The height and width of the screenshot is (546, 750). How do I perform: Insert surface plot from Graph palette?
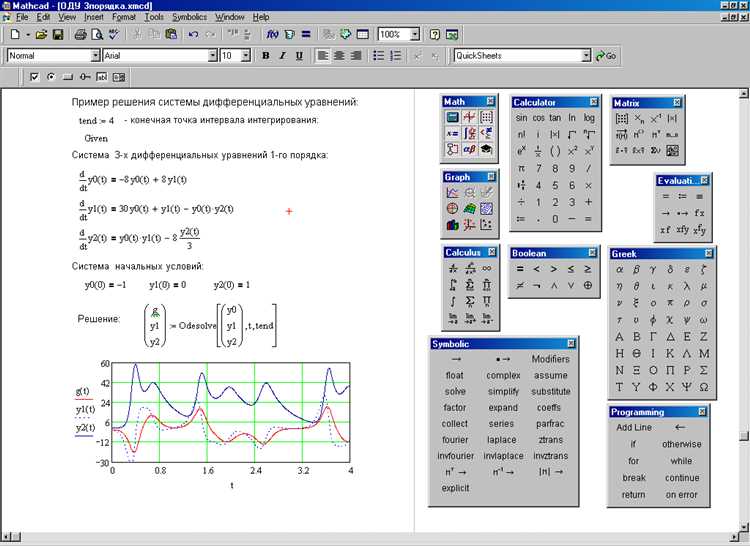pyautogui.click(x=469, y=208)
